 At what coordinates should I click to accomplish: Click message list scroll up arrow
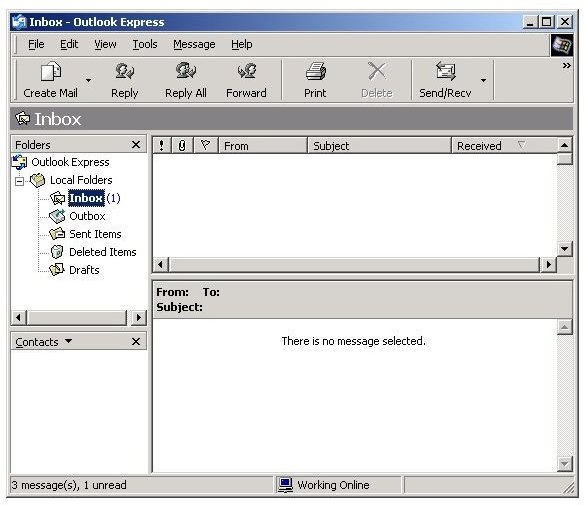pyautogui.click(x=565, y=145)
